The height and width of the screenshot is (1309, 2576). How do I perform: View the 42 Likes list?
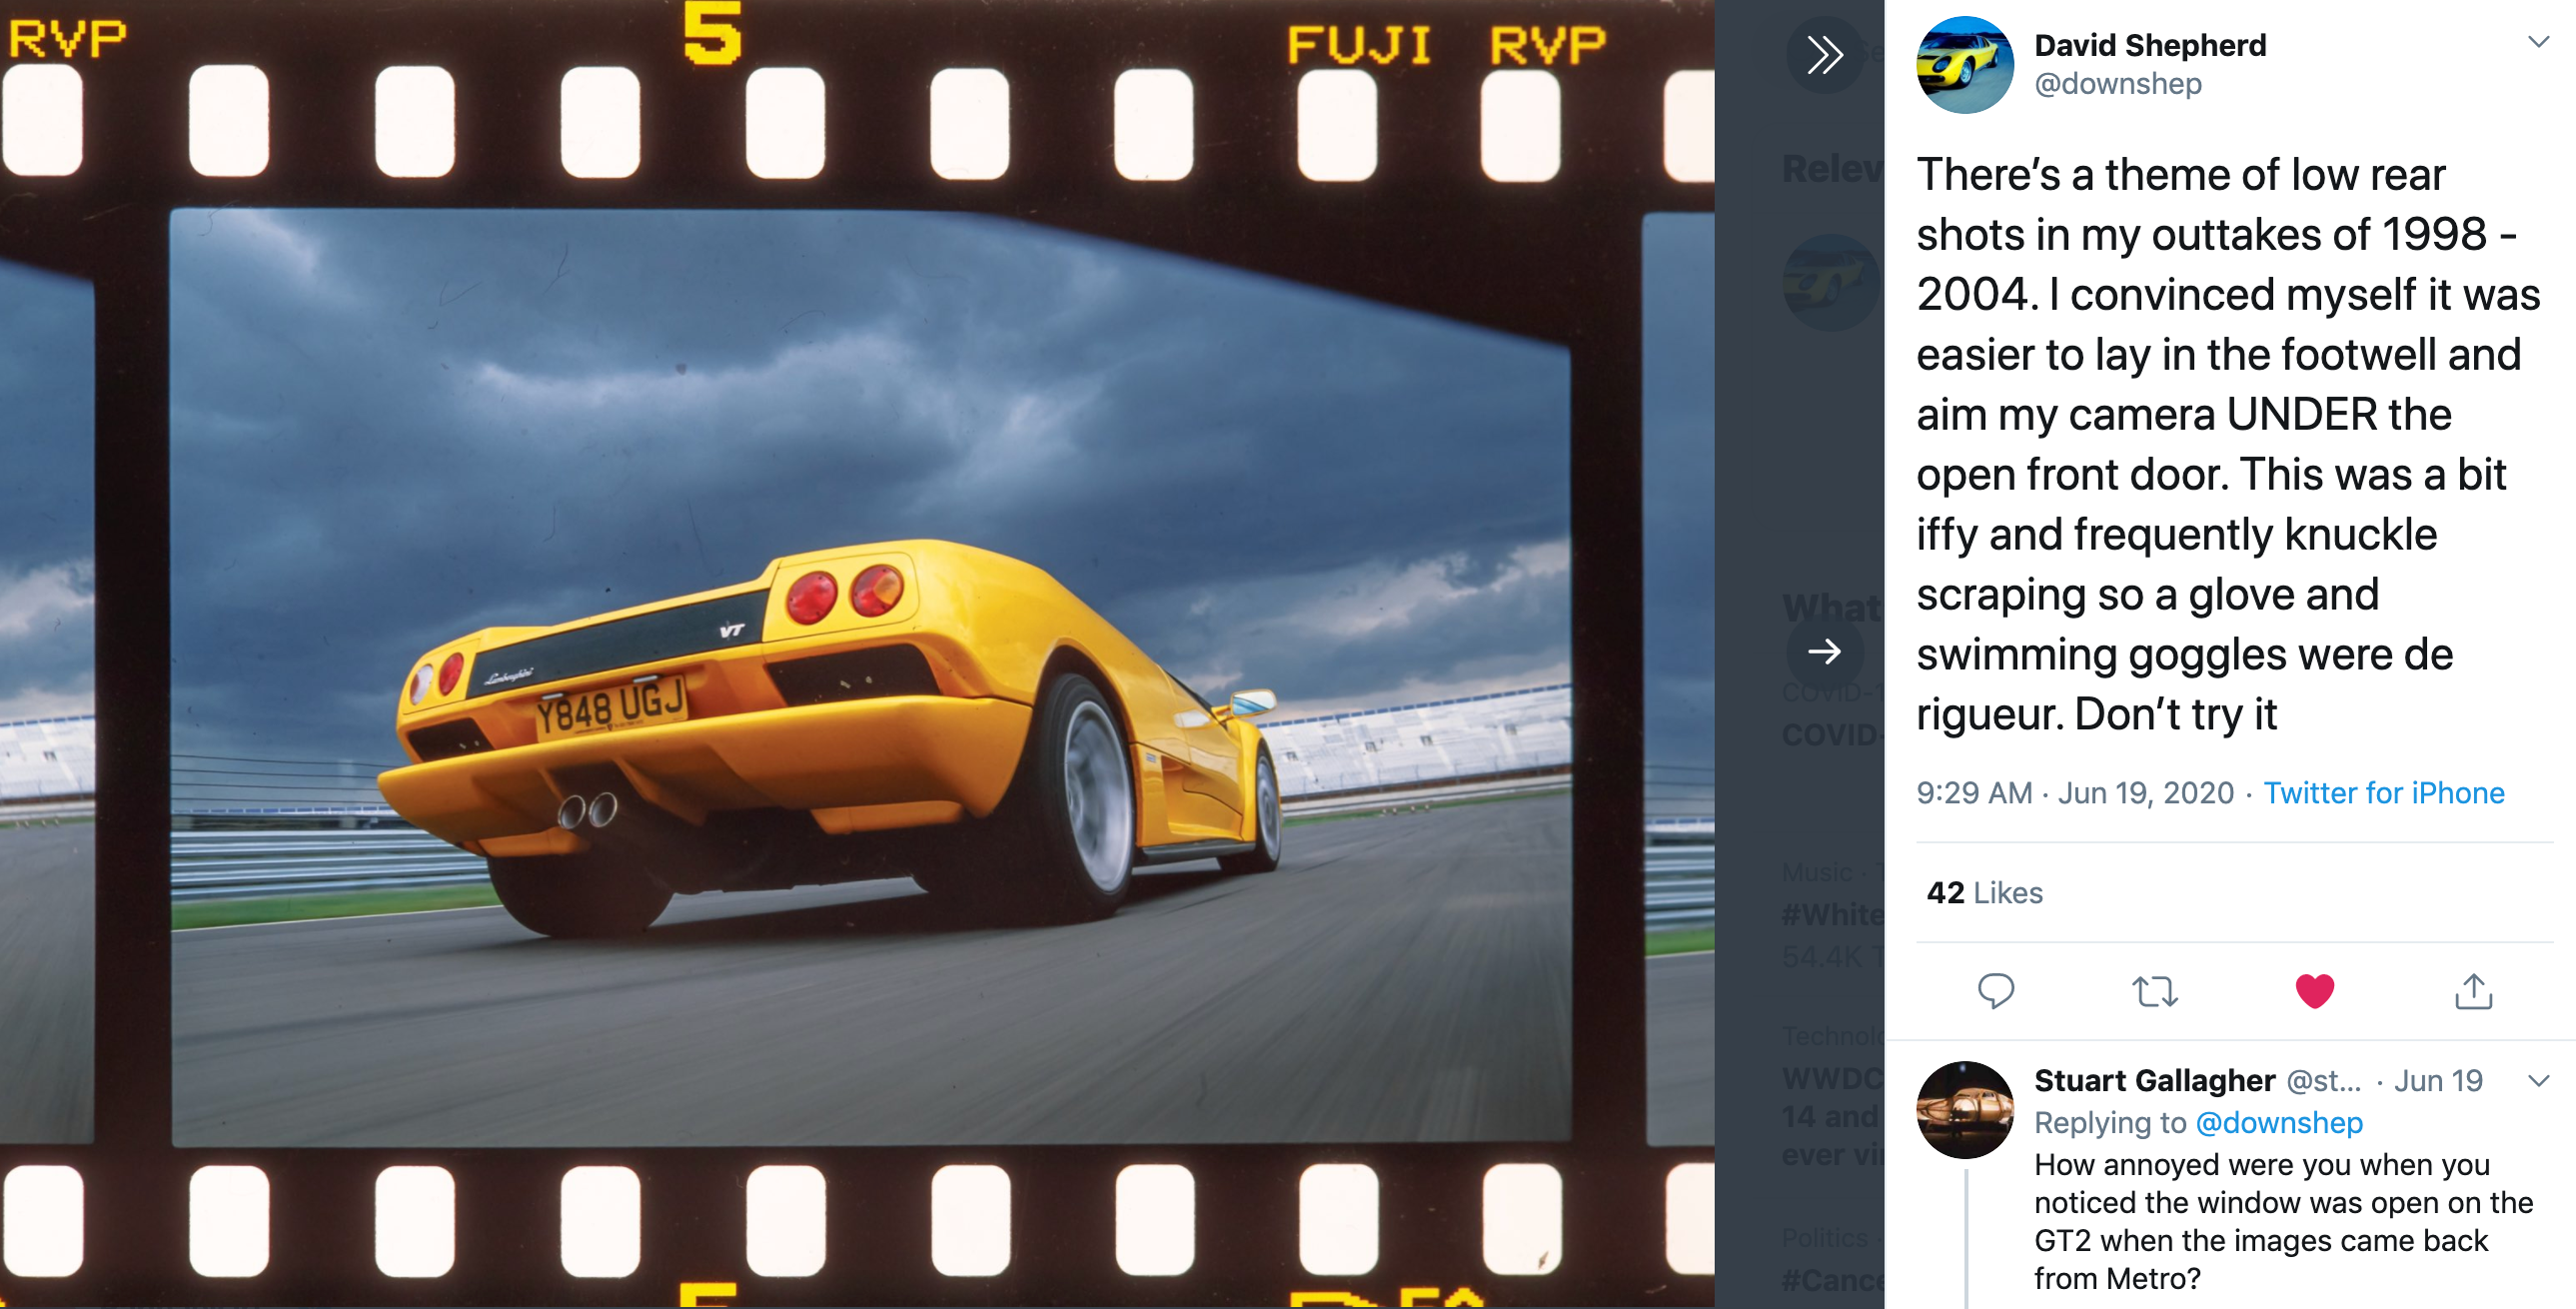tap(1984, 893)
